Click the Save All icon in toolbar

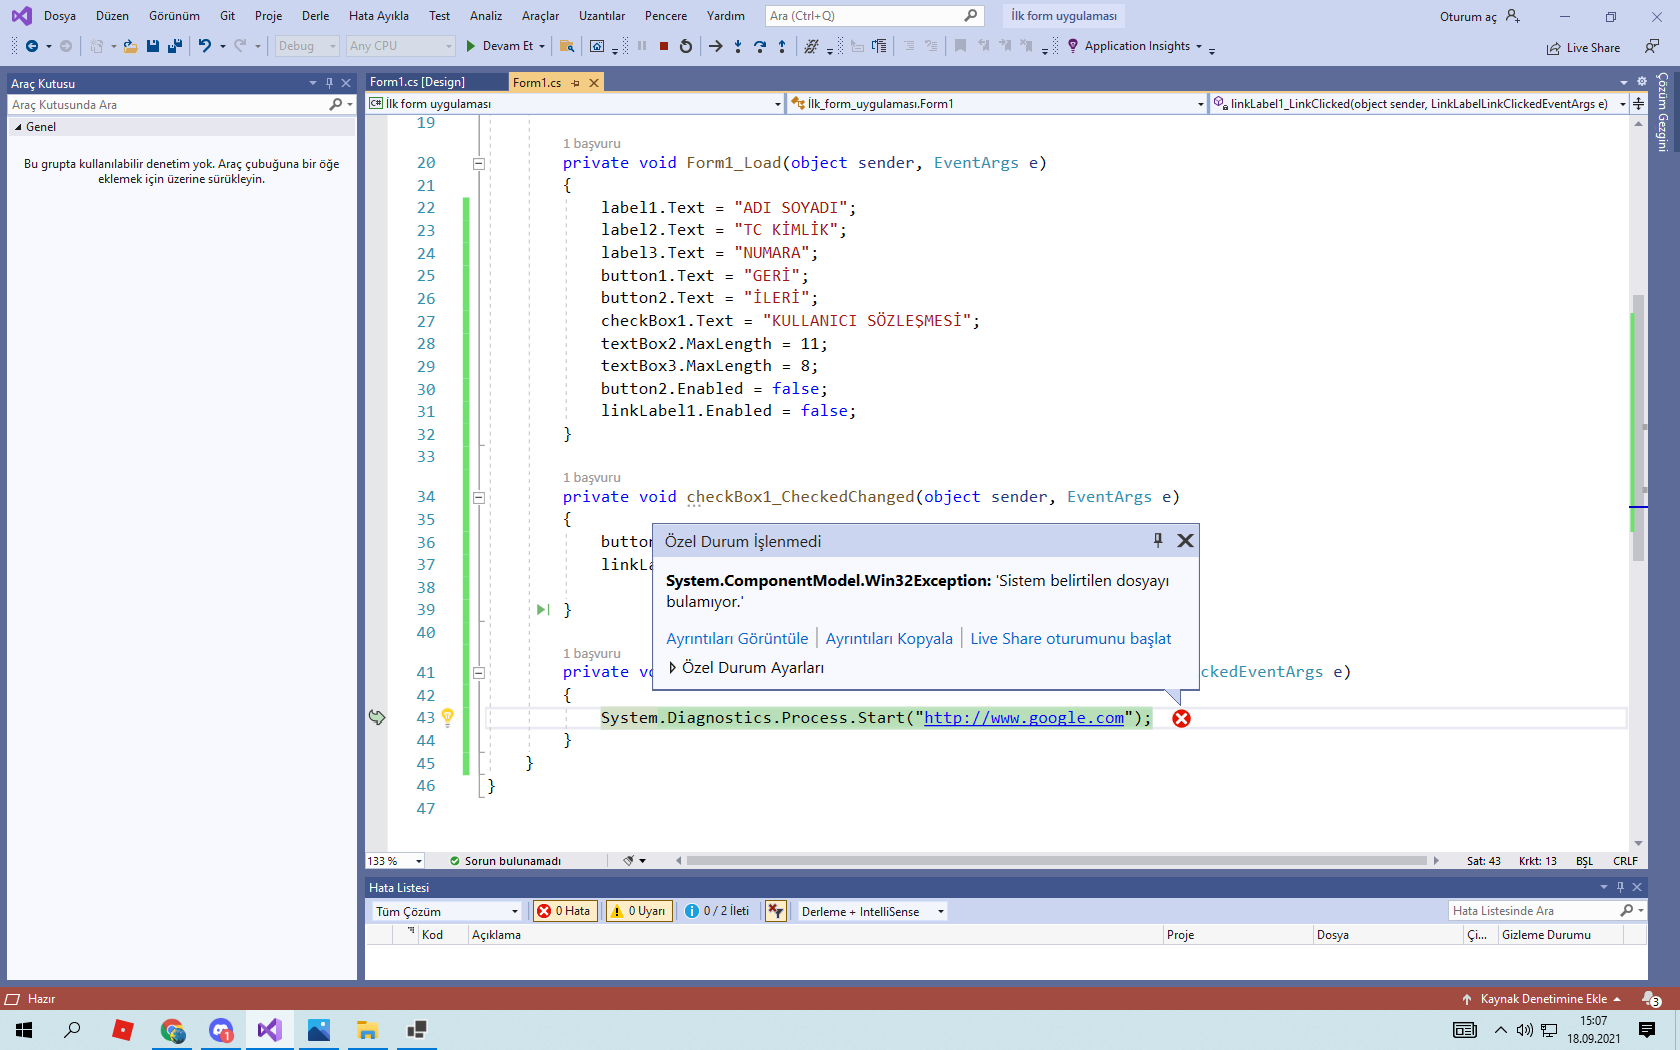click(x=175, y=46)
